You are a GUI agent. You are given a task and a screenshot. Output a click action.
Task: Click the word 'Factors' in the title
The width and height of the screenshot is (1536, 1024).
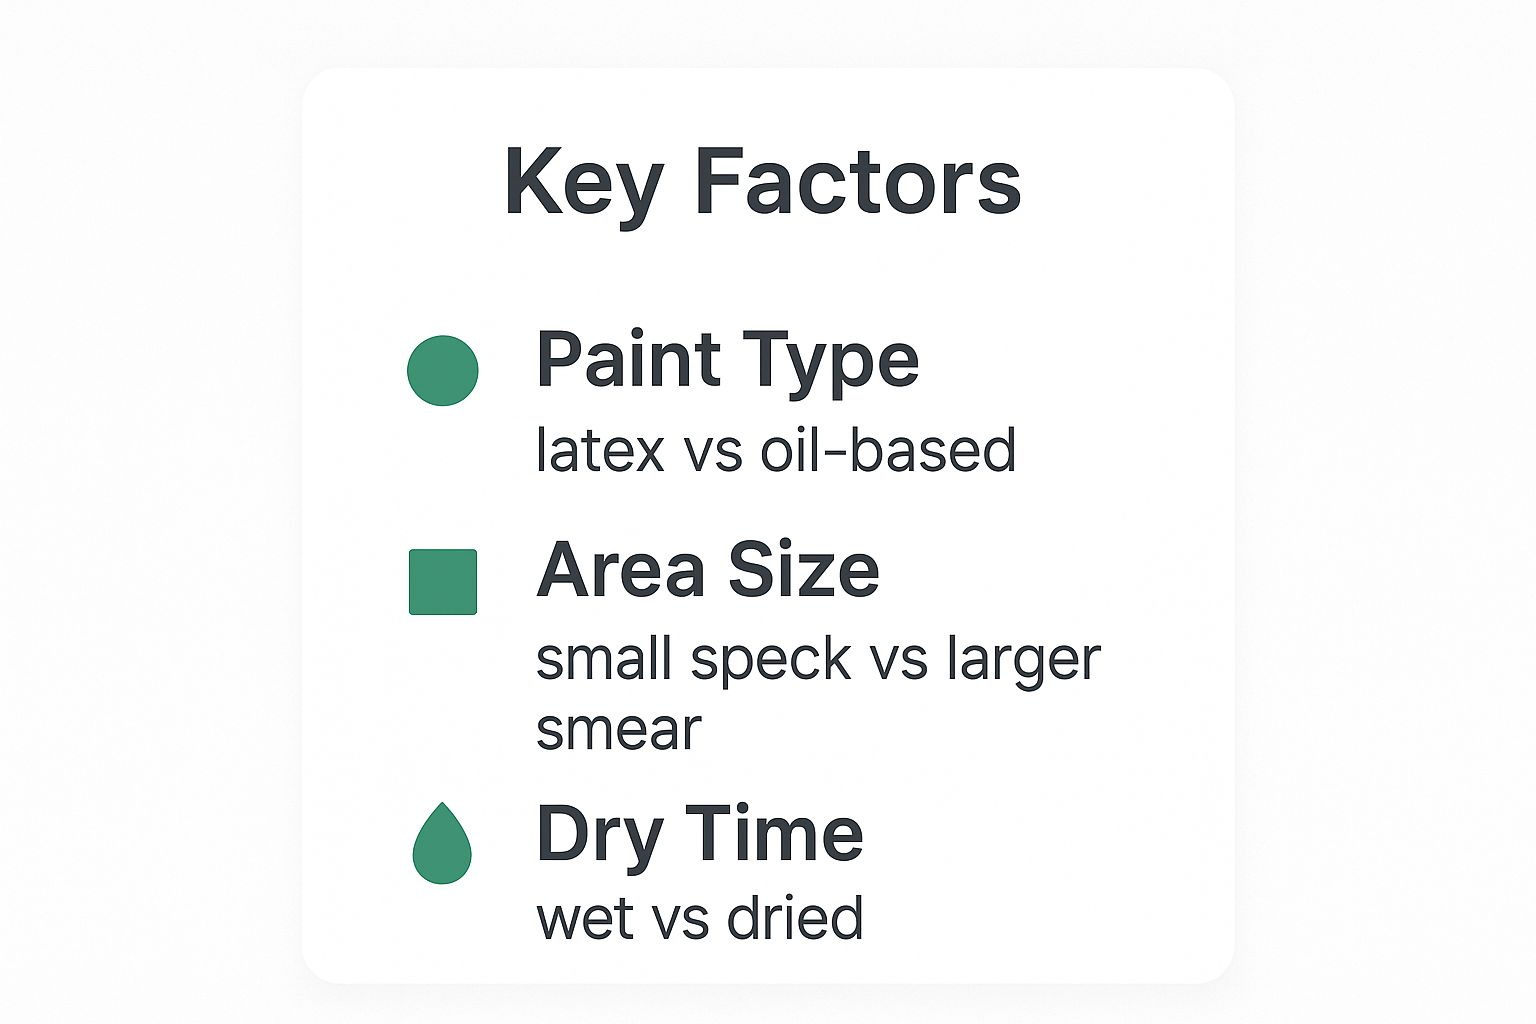click(x=858, y=182)
